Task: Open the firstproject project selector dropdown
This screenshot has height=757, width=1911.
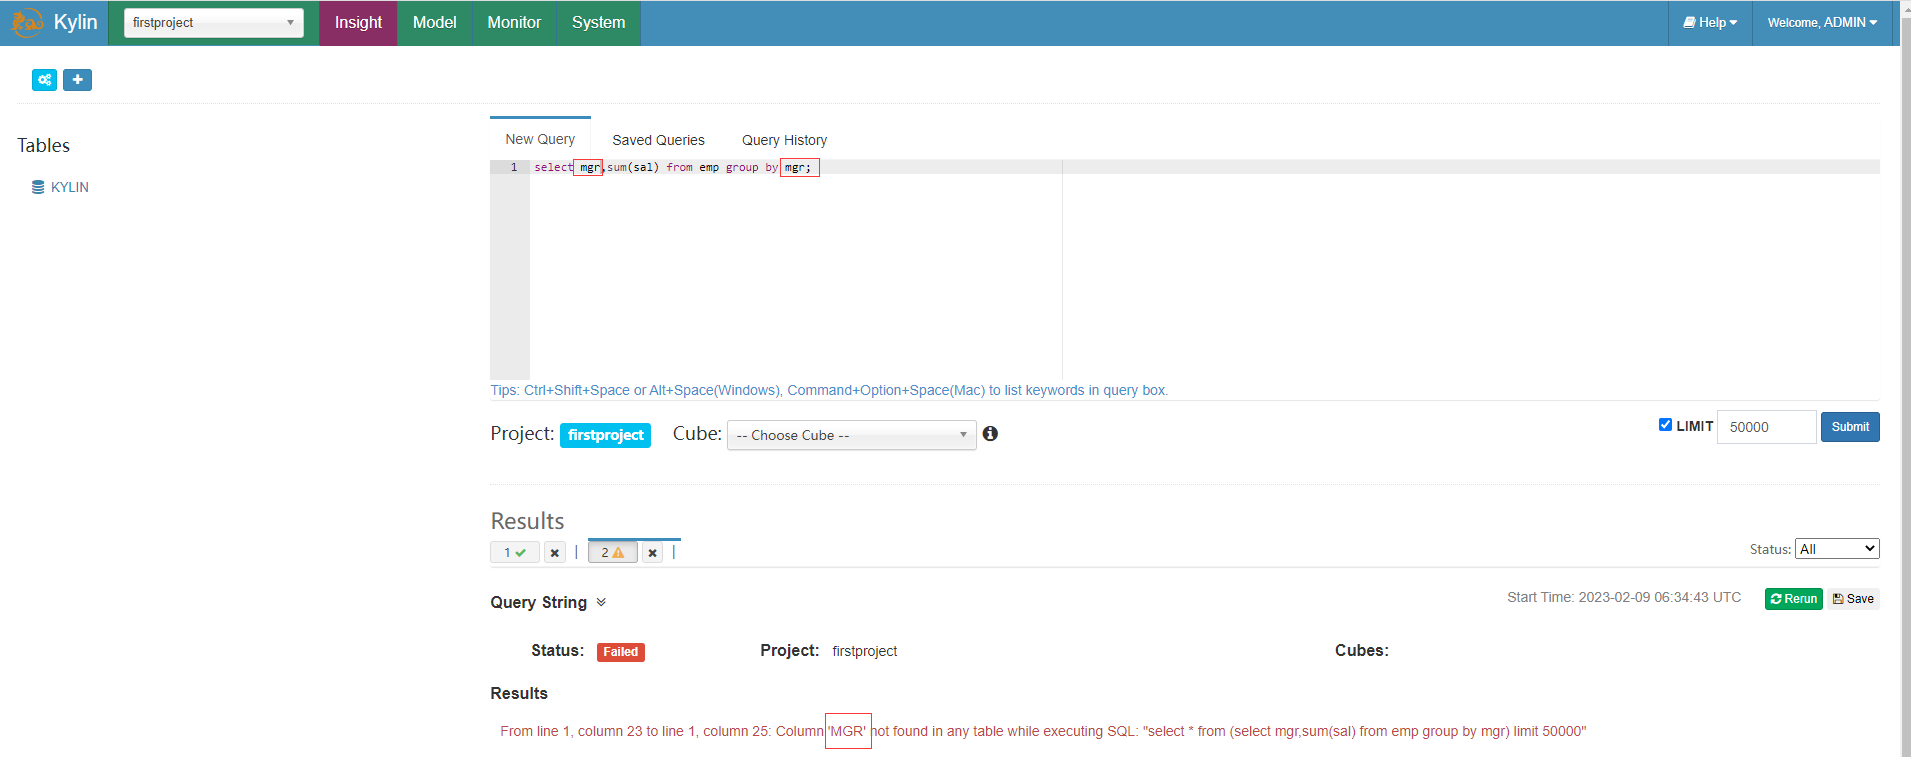Action: click(x=213, y=23)
